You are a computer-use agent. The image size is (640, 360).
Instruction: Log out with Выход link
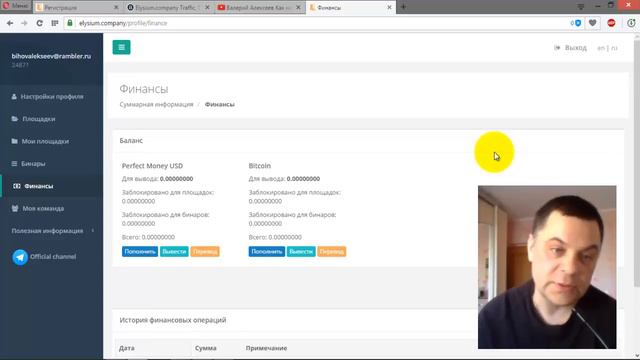[x=571, y=48]
